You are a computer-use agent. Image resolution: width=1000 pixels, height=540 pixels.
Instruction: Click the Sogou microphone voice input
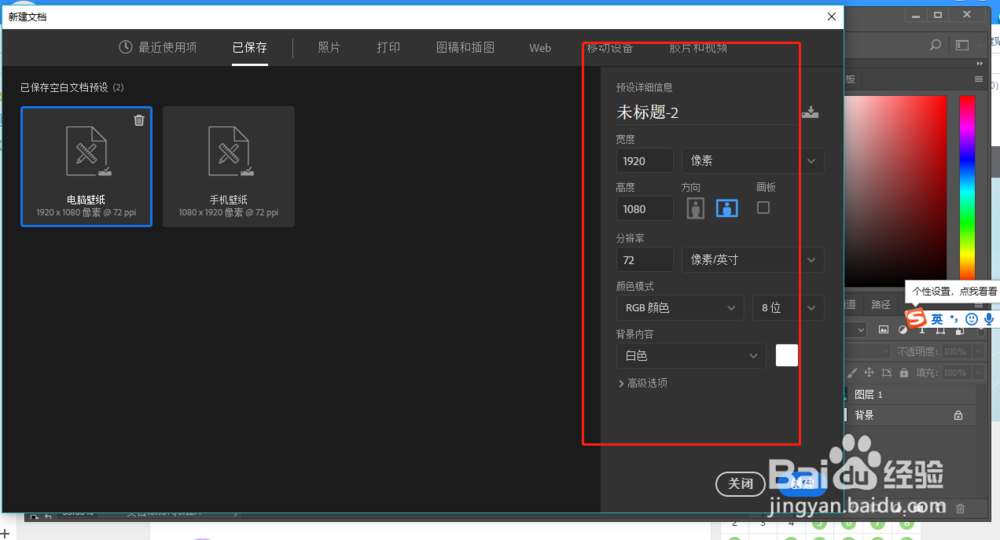coord(989,319)
